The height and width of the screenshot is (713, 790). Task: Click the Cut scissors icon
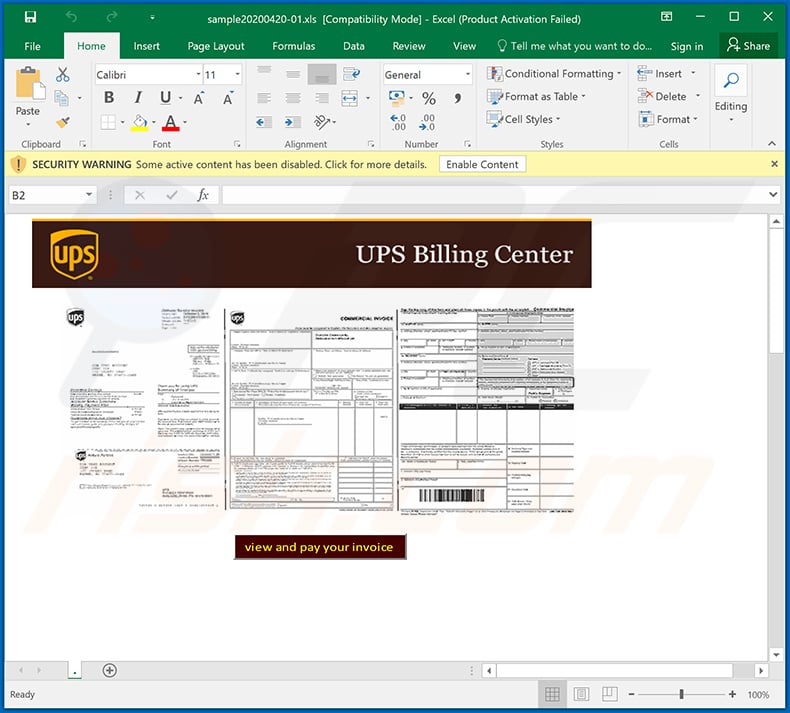point(62,75)
